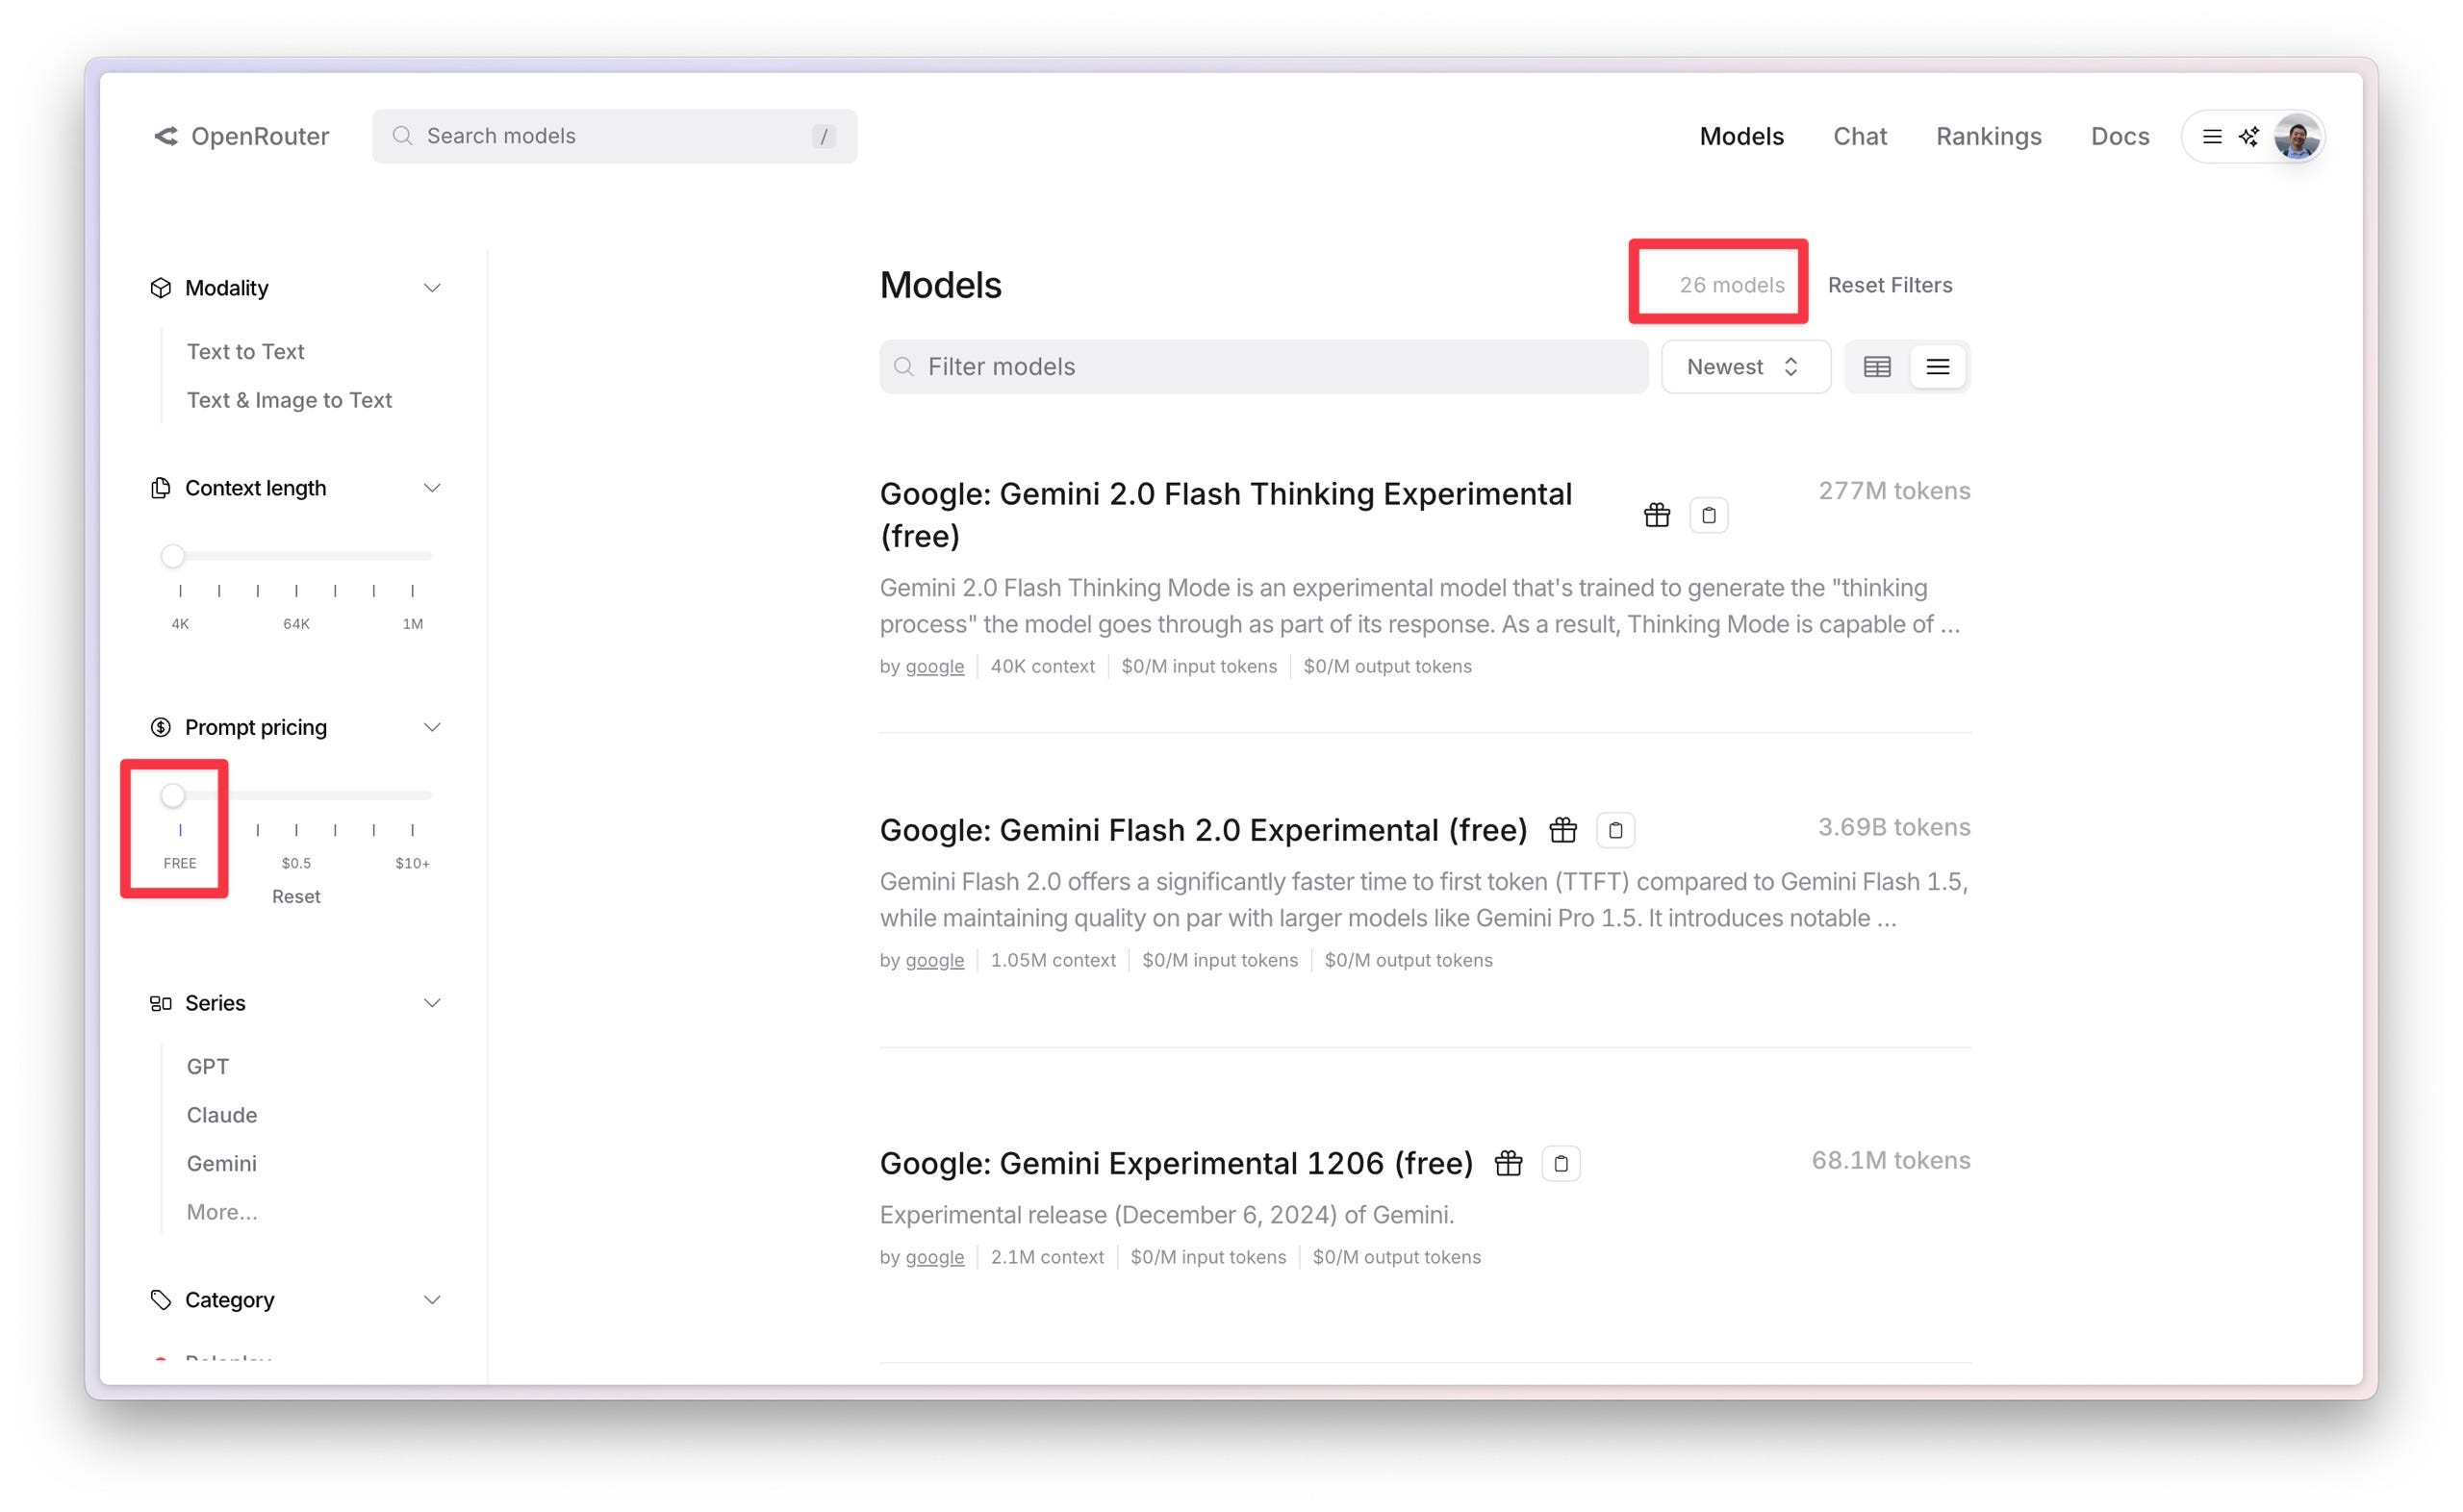The width and height of the screenshot is (2463, 1512).
Task: Copy model ID for Gemini Experimental 1206
Action: coord(1561,1163)
